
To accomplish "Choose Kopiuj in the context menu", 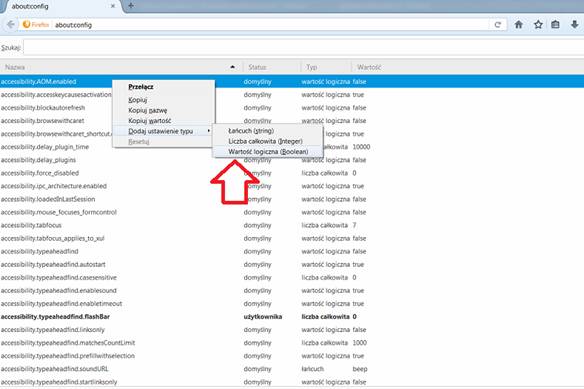I will tap(164, 100).
